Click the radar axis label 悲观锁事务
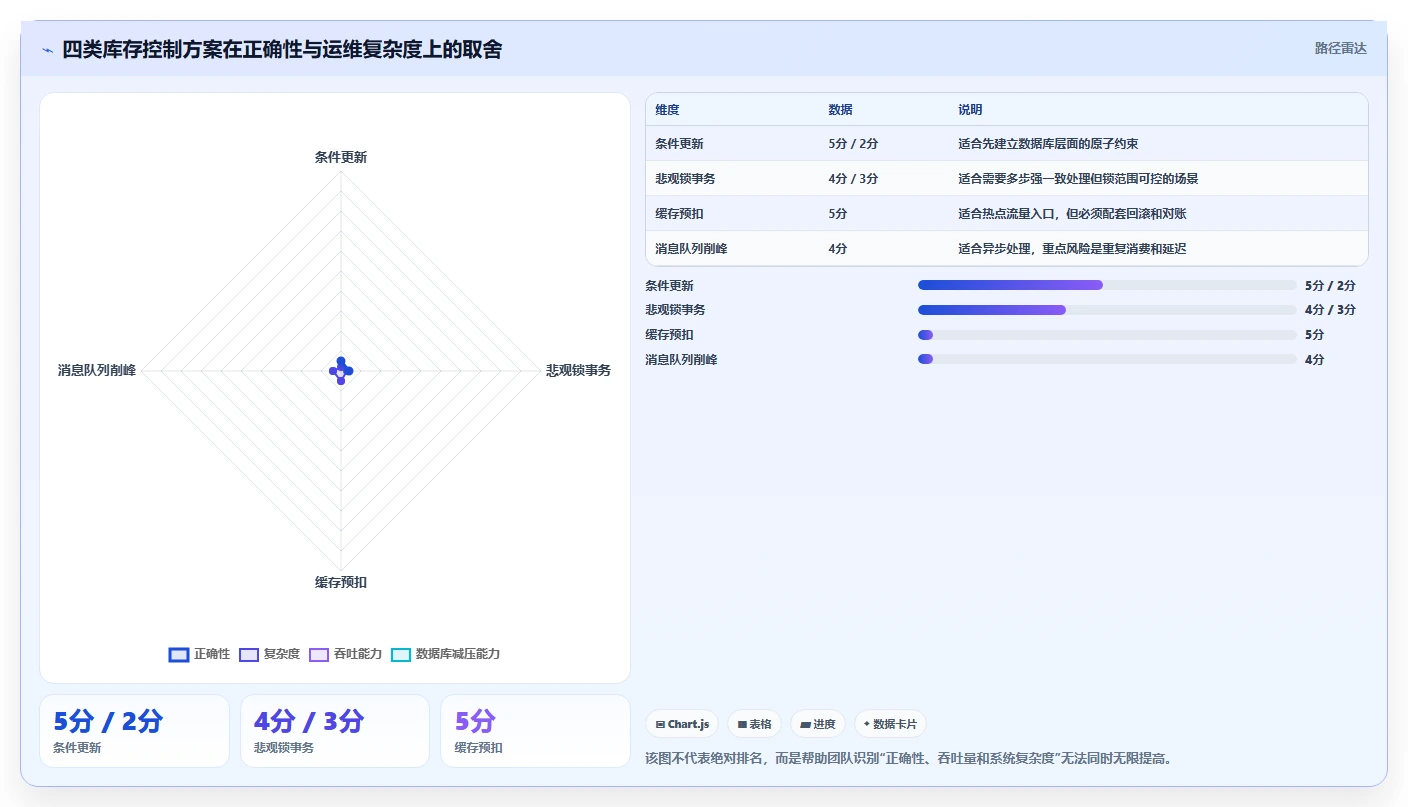 [578, 370]
